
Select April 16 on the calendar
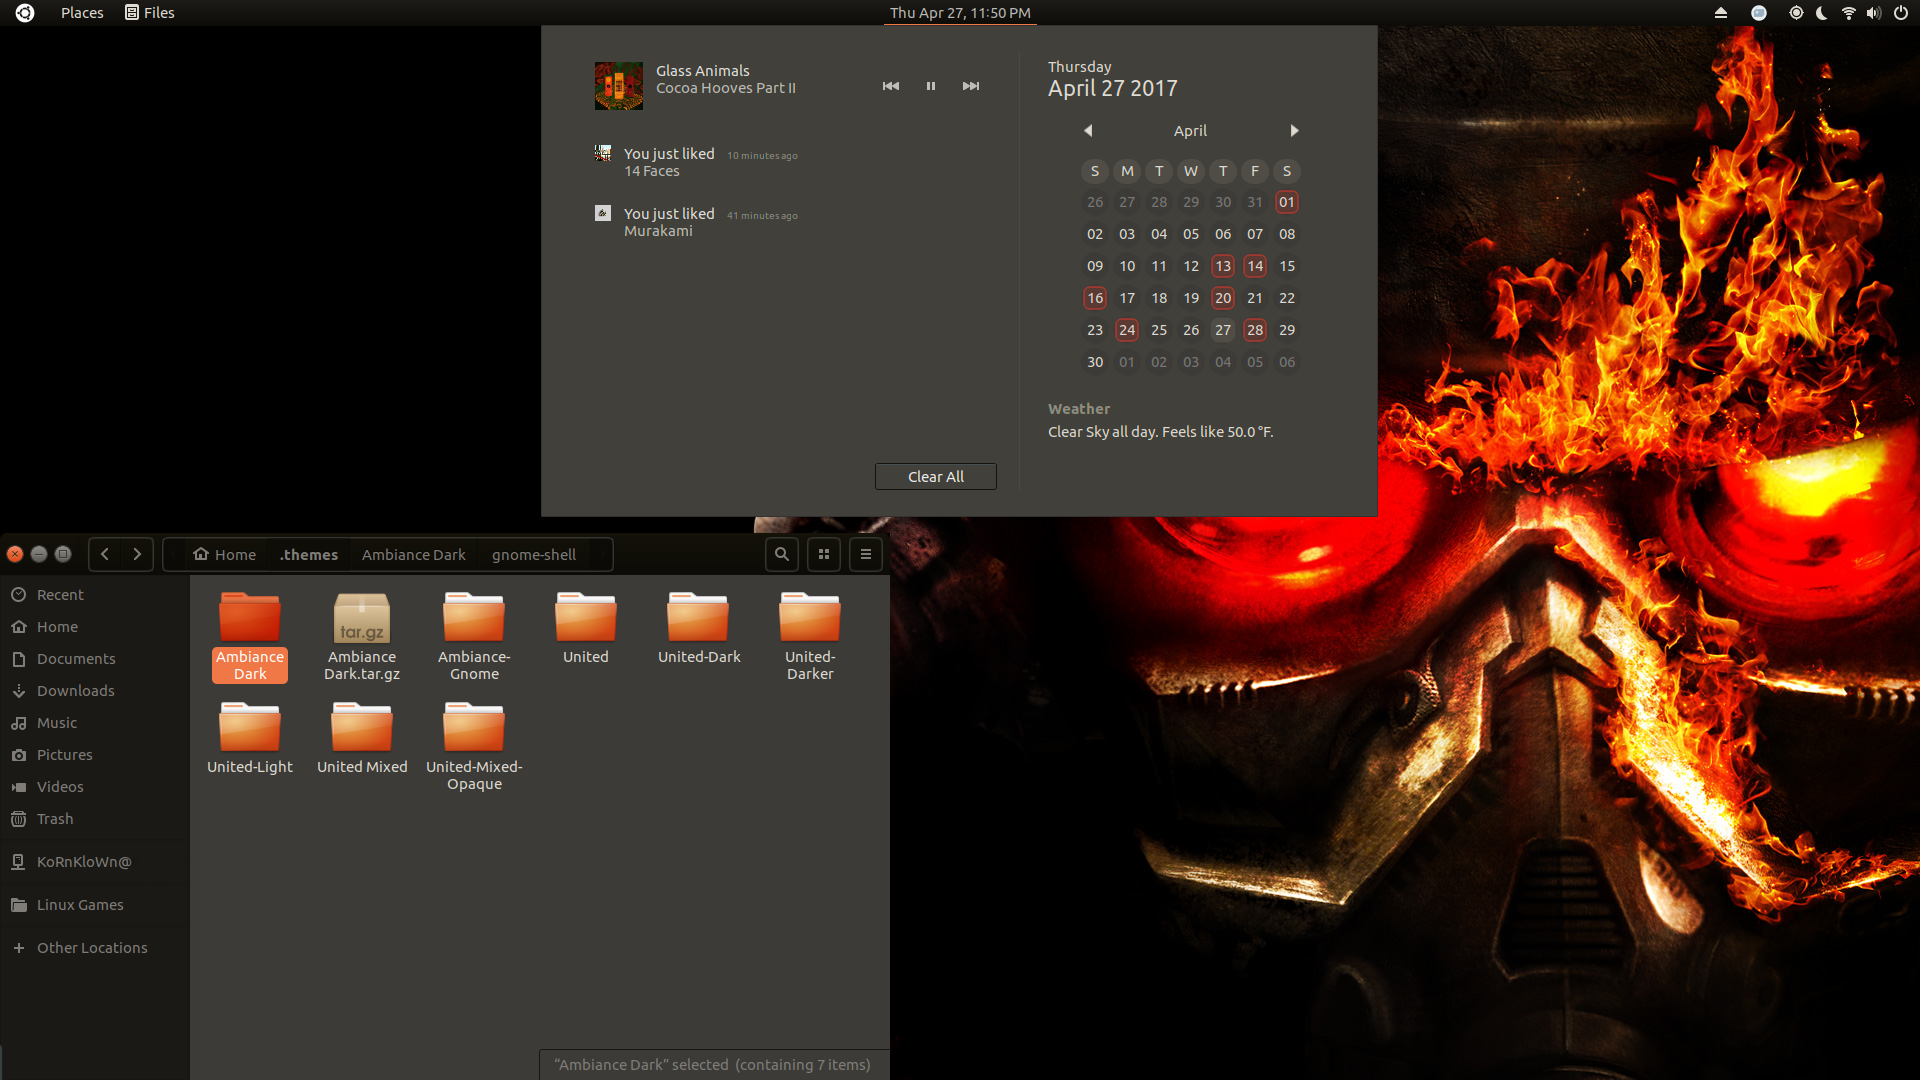(1095, 298)
